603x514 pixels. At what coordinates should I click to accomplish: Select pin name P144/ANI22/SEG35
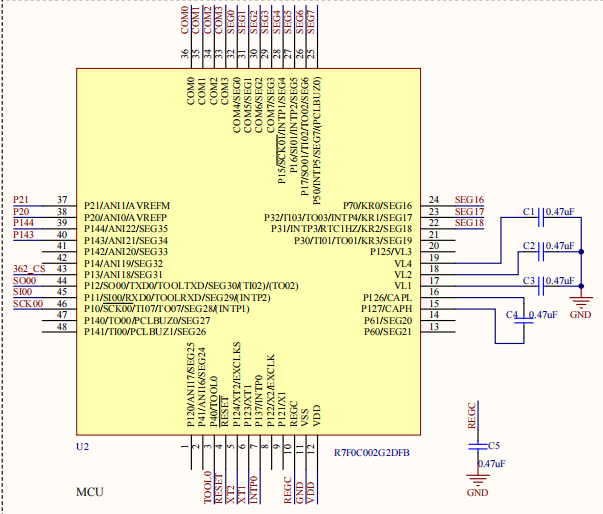(126, 229)
